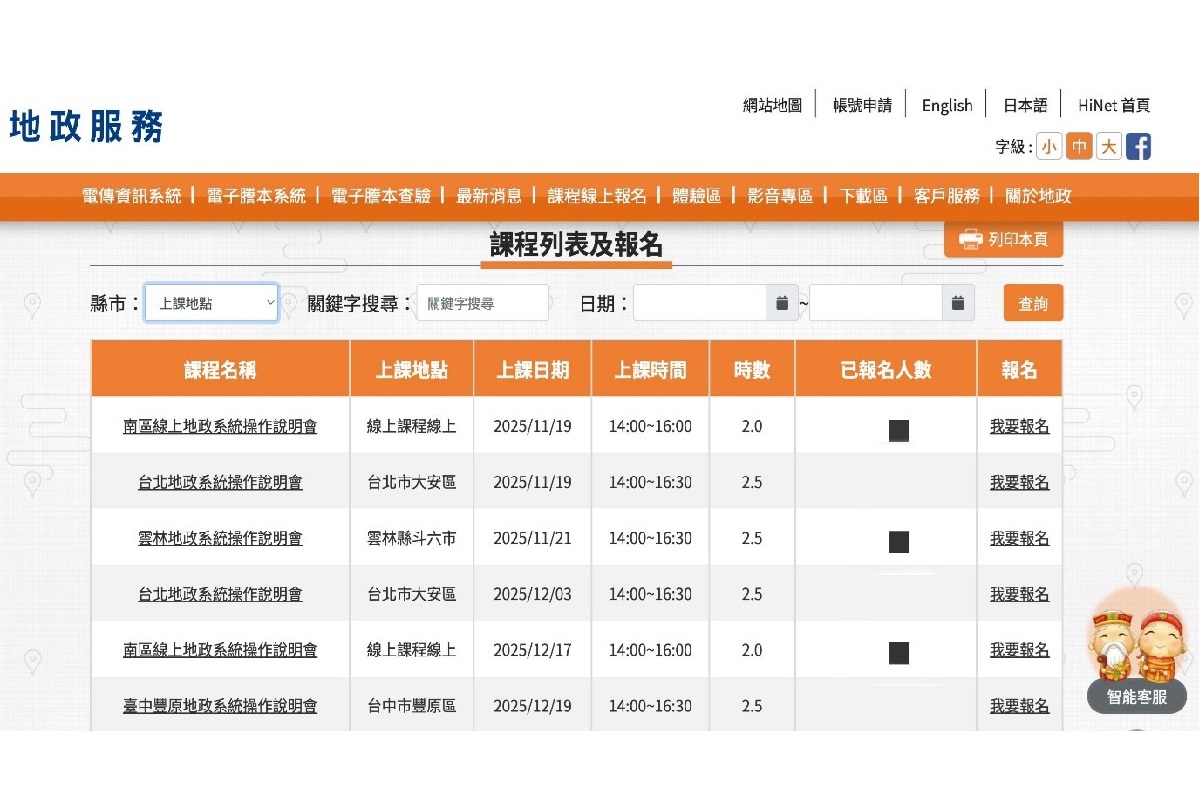Click the start date calendar icon

782,303
